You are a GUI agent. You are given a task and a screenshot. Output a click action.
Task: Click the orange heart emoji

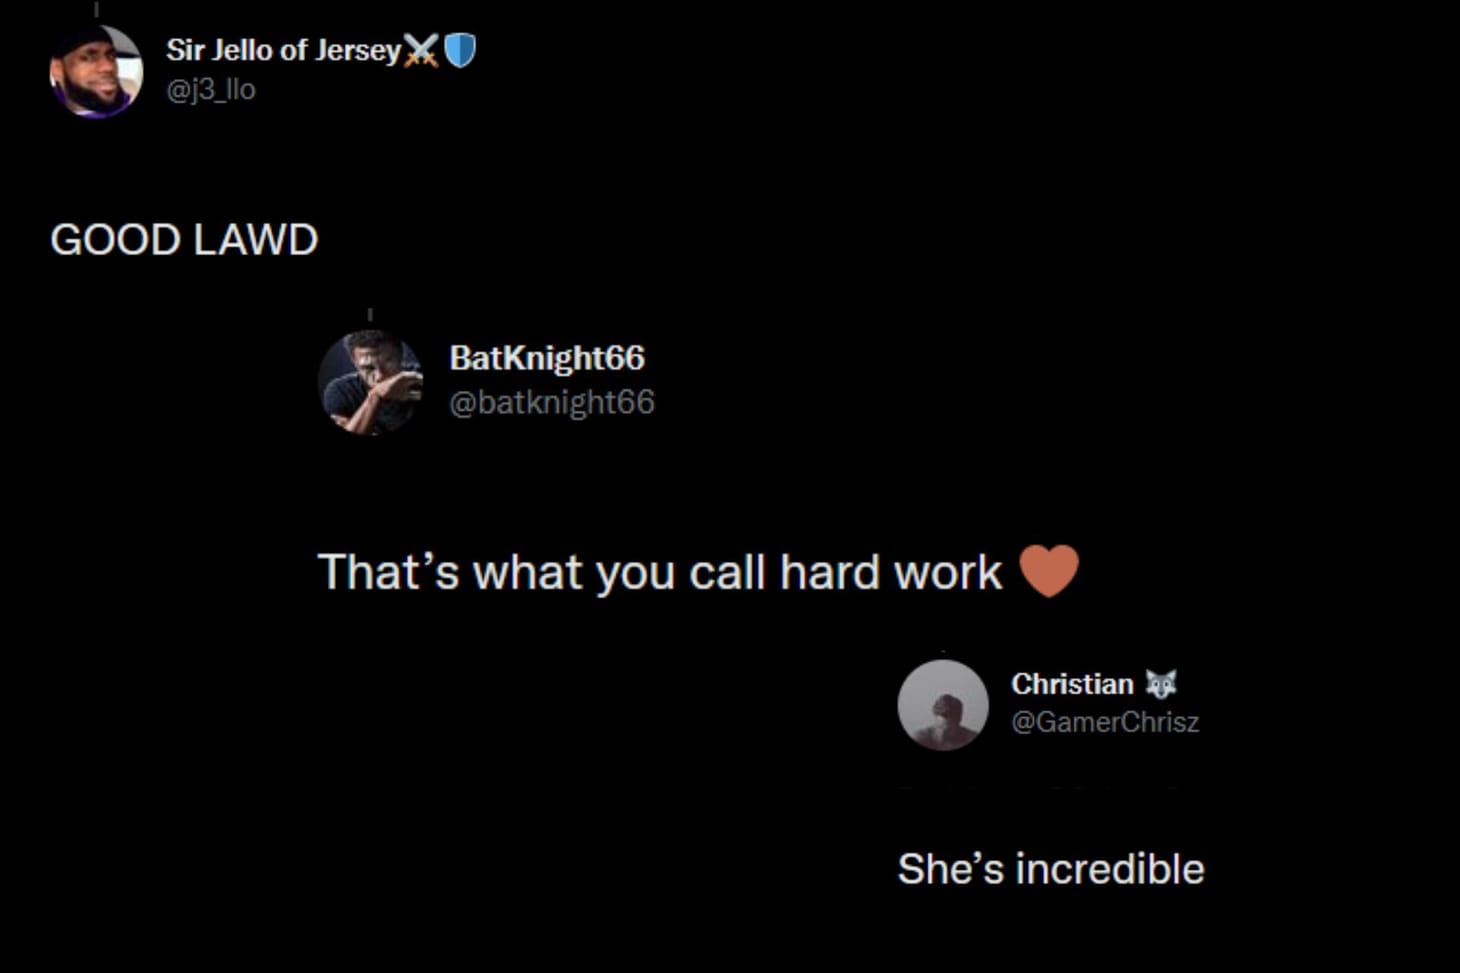click(x=1049, y=571)
